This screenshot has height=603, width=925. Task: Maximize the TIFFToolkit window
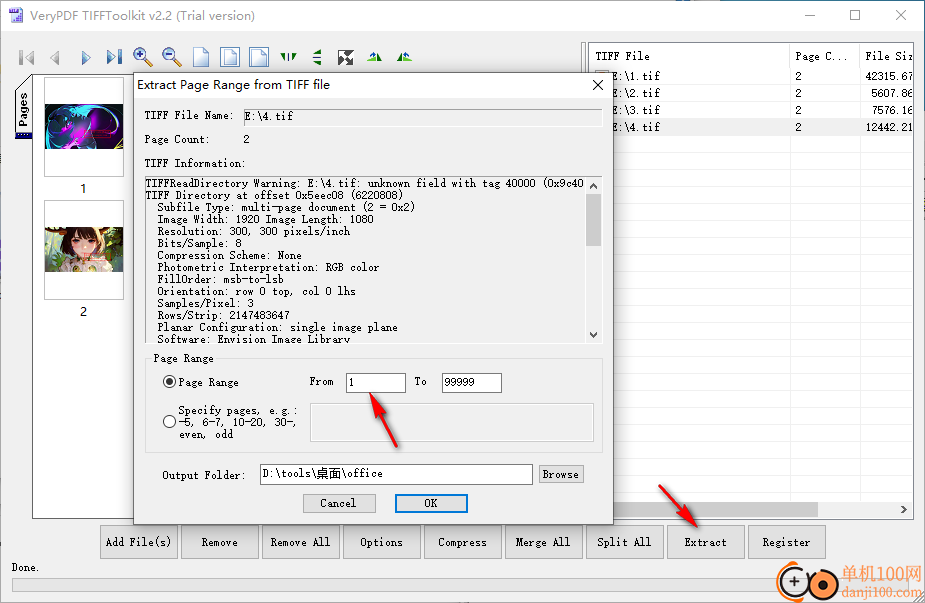pos(855,16)
